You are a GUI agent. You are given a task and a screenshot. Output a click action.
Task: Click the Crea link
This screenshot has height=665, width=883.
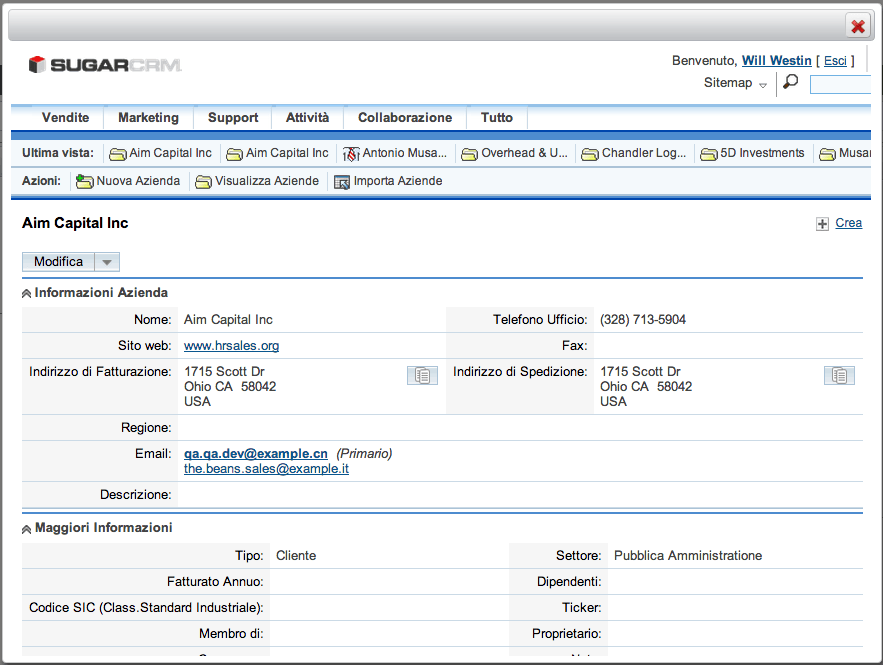(849, 223)
